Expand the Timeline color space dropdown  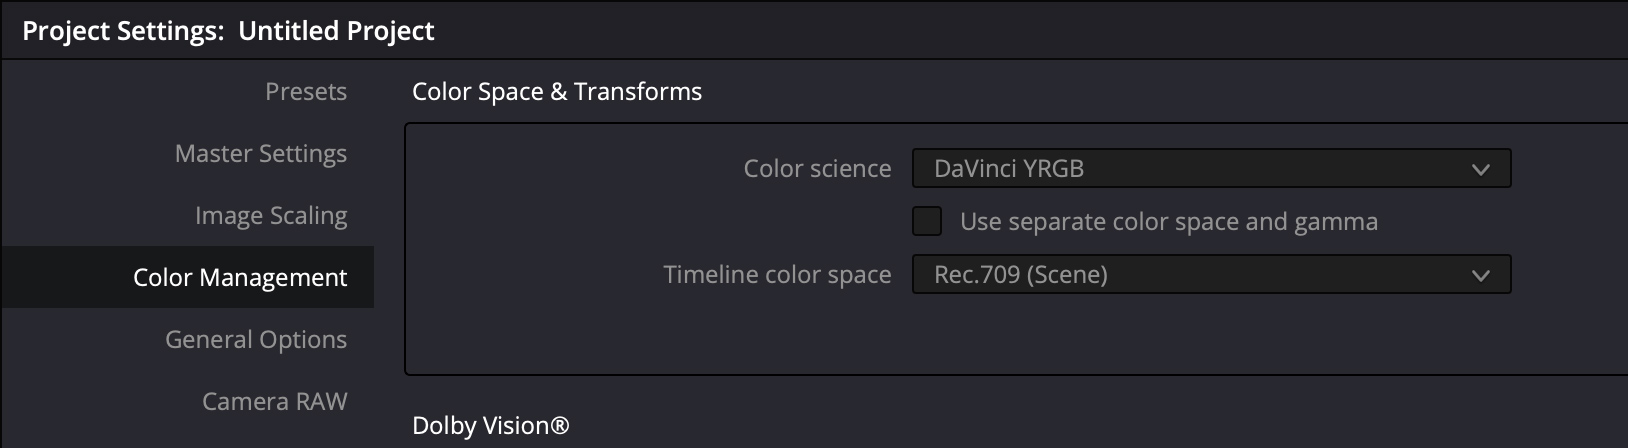tap(1210, 275)
